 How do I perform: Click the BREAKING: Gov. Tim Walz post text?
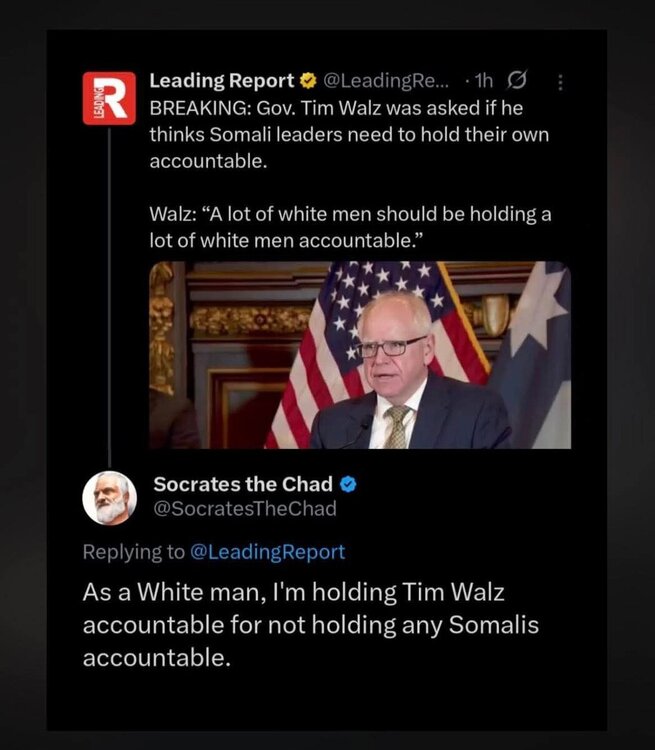point(349,135)
